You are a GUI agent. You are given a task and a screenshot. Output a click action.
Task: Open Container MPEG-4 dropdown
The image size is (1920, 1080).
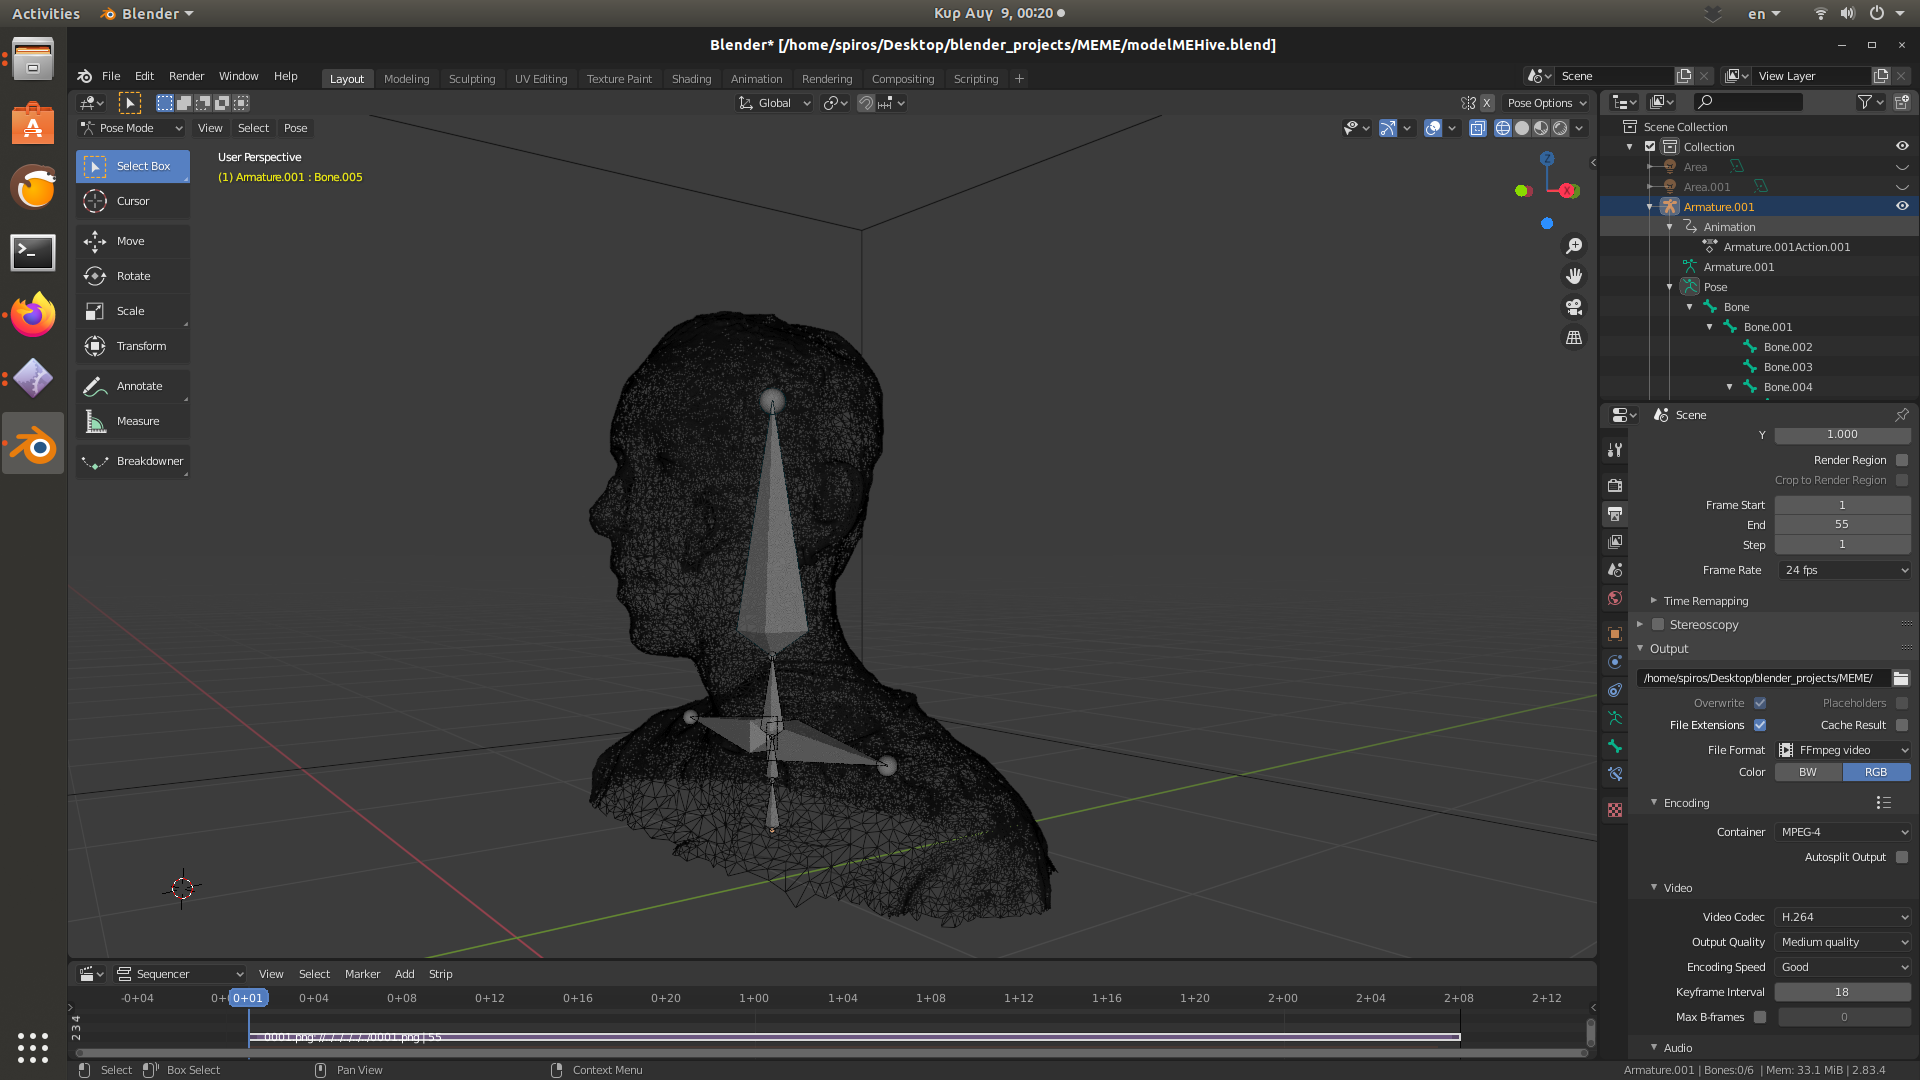pyautogui.click(x=1843, y=832)
